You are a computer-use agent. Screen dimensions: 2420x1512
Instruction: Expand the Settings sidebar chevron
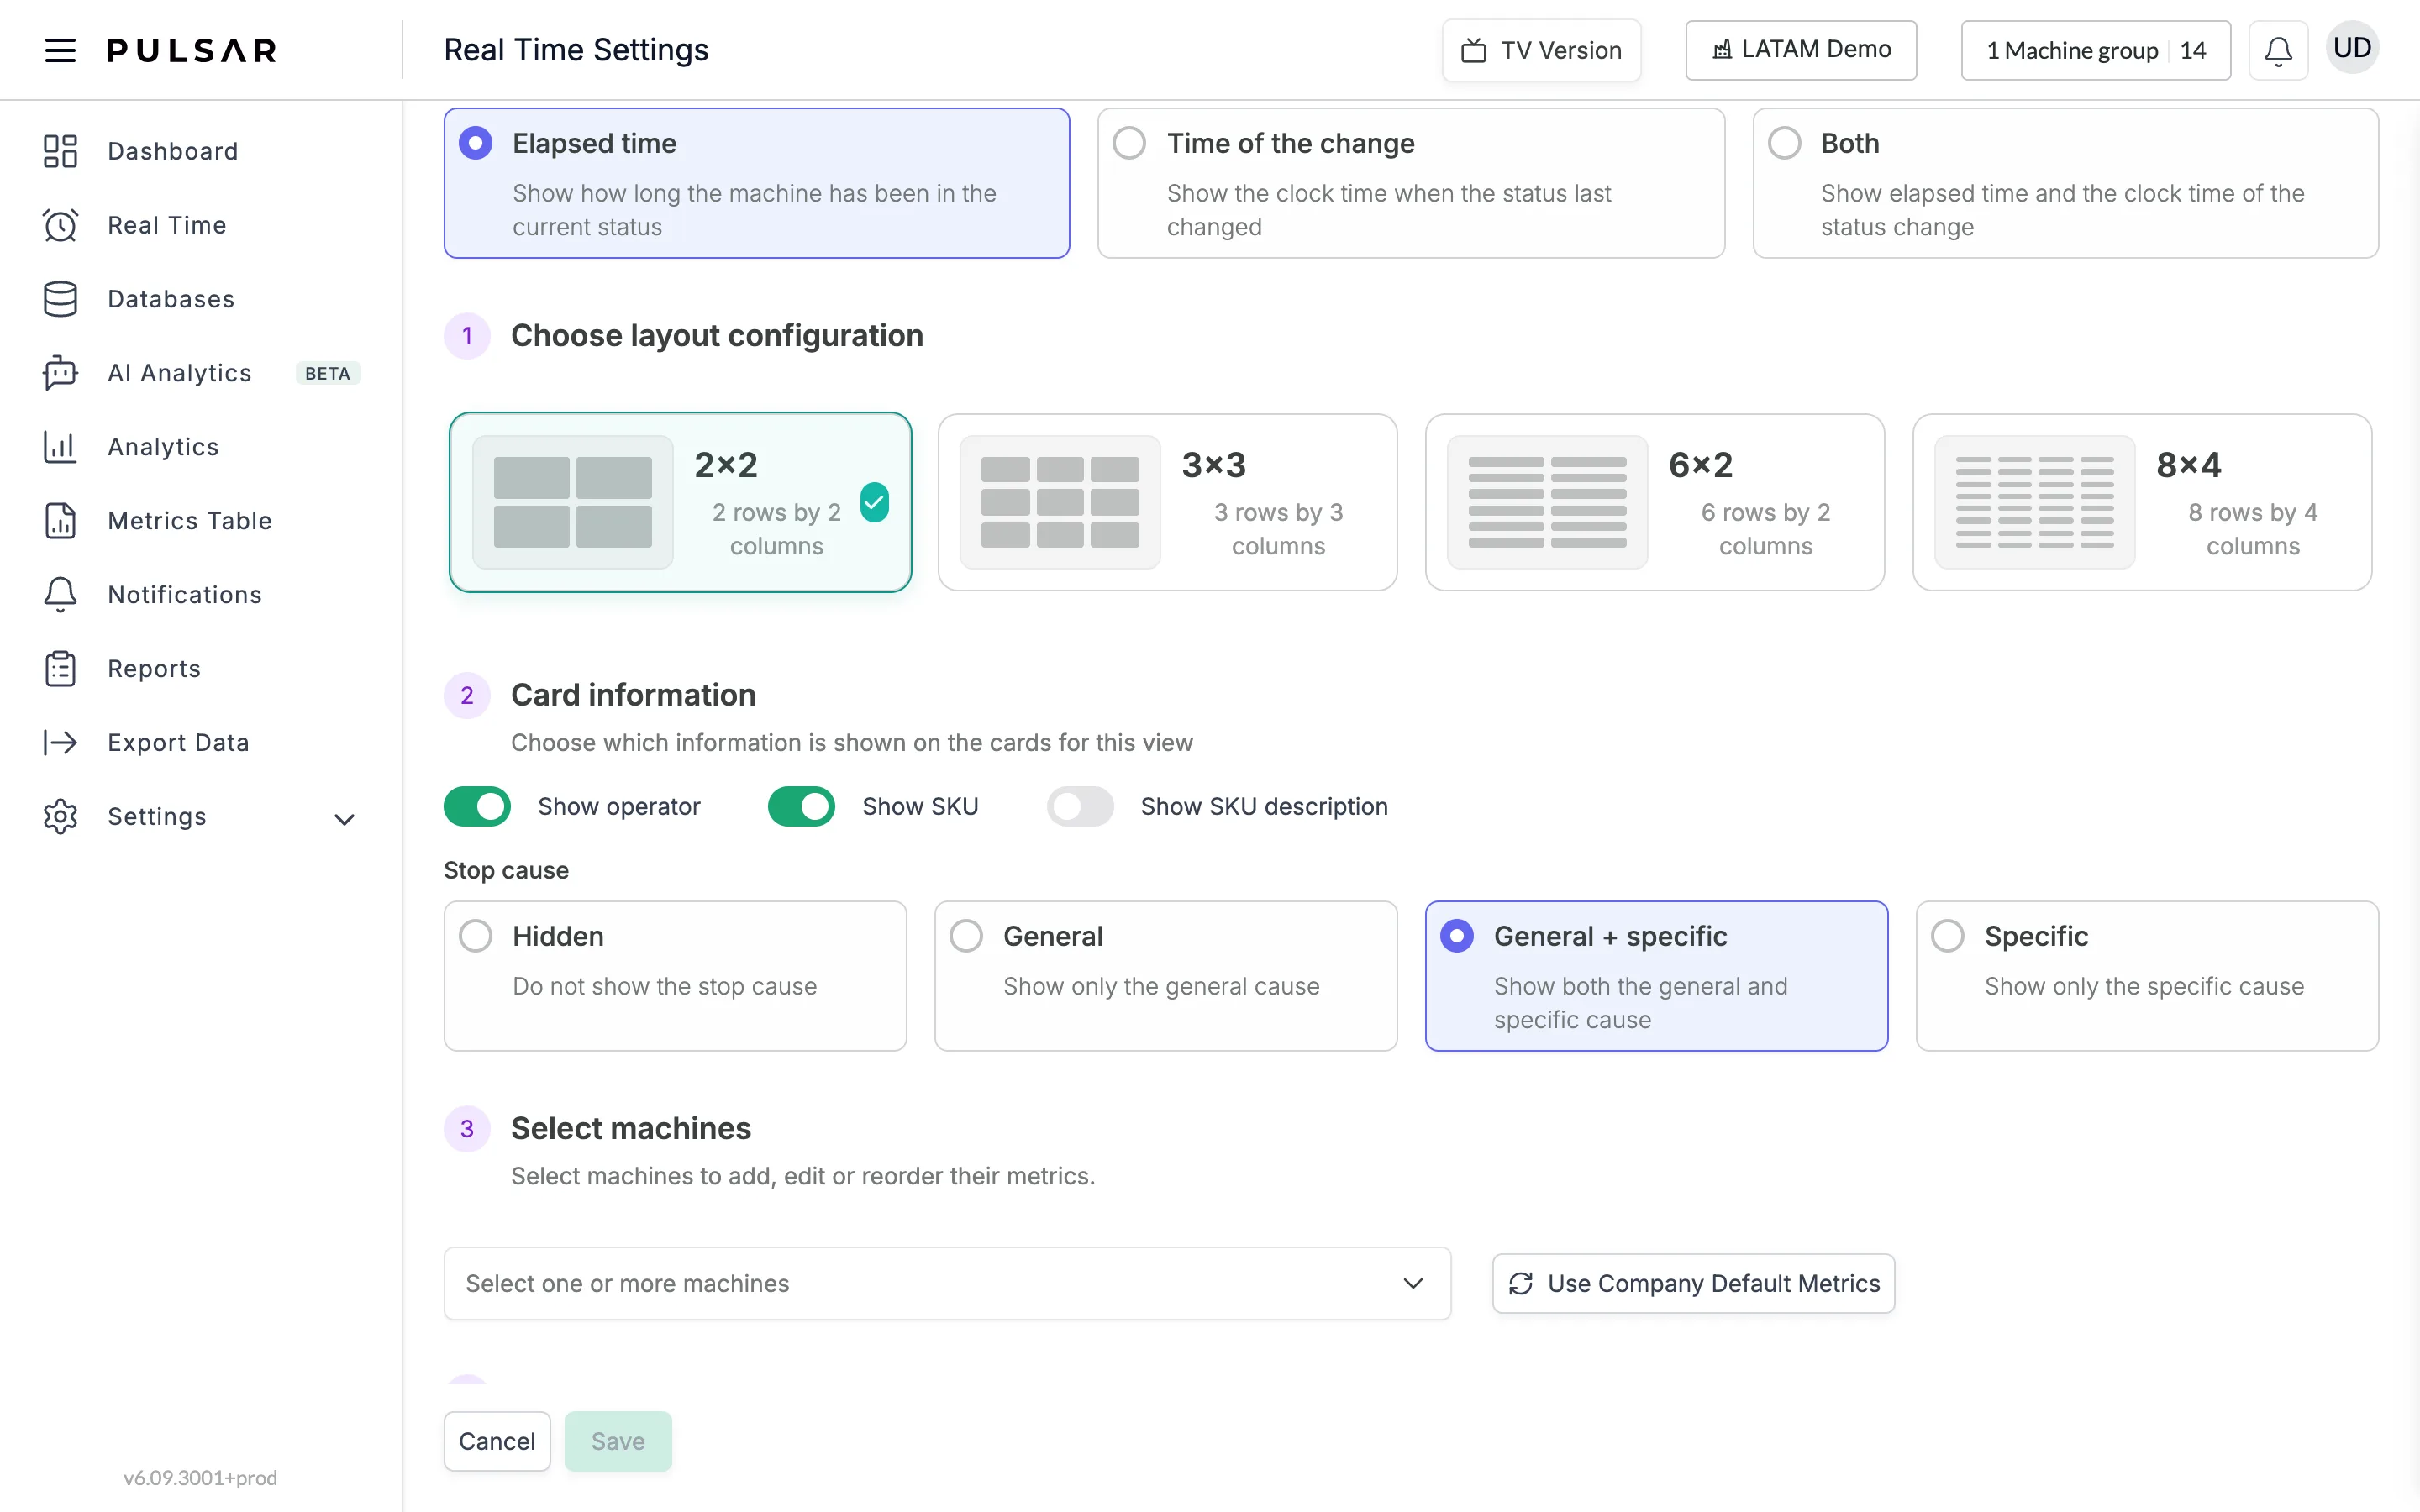tap(344, 819)
